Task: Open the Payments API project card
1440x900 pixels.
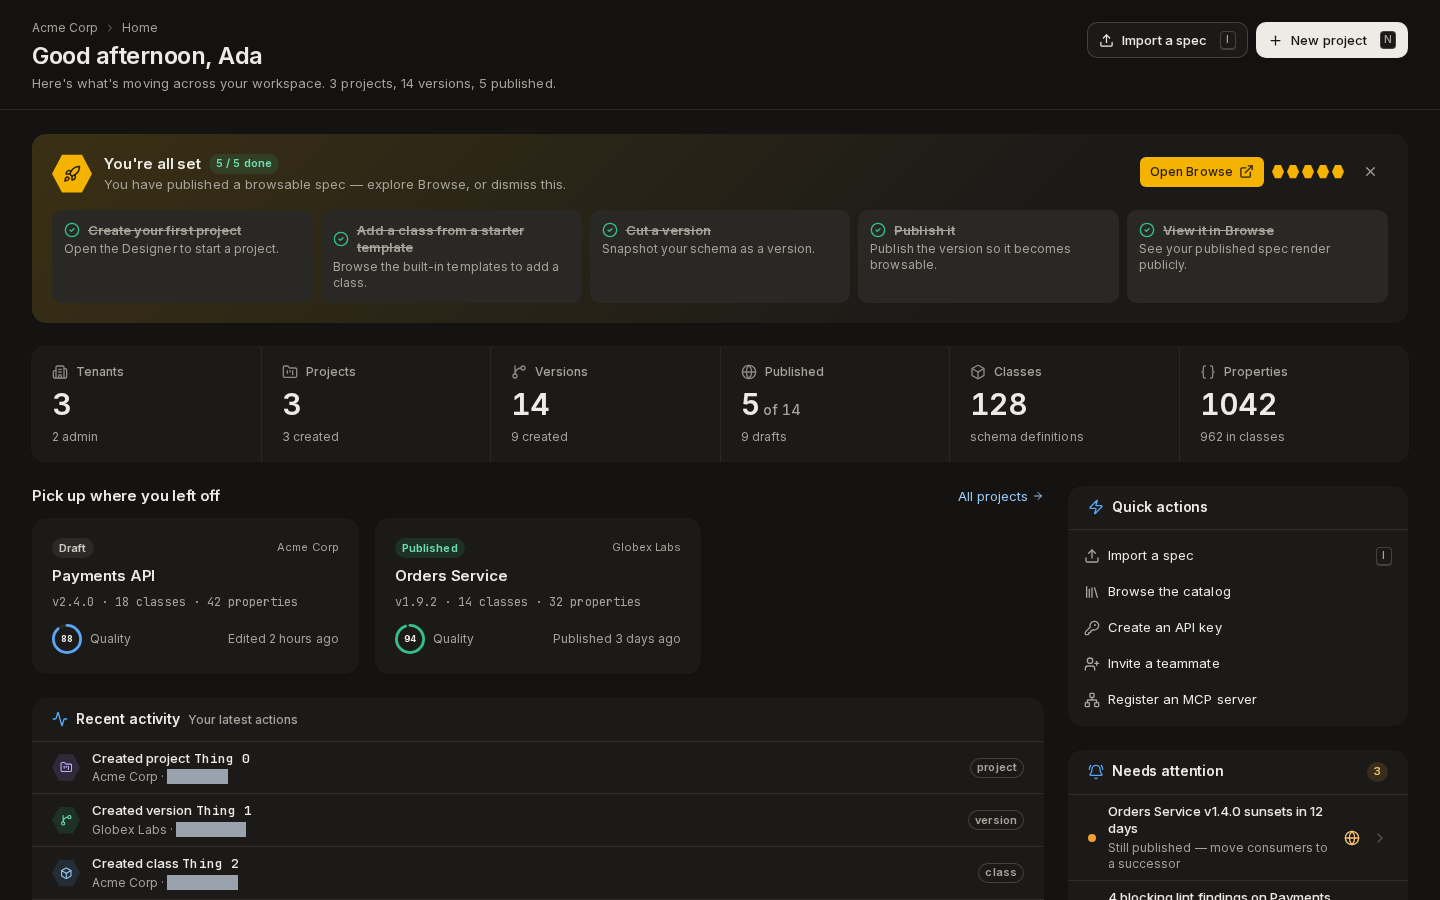Action: (x=195, y=596)
